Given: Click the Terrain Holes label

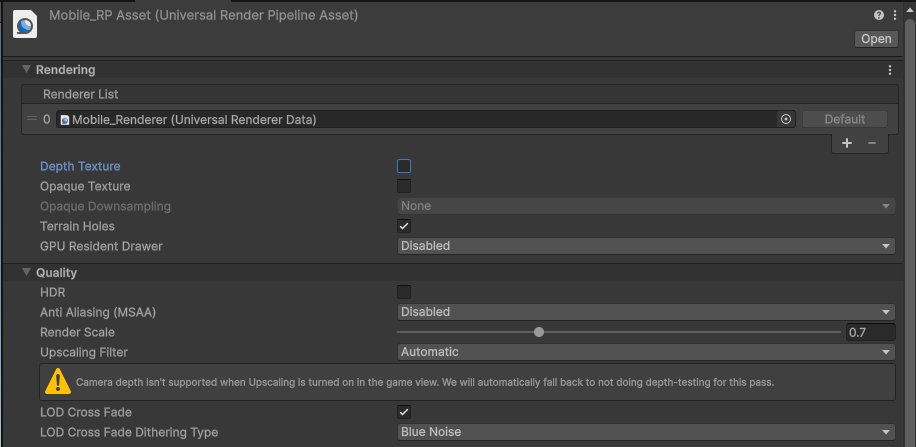Looking at the screenshot, I should pyautogui.click(x=77, y=226).
